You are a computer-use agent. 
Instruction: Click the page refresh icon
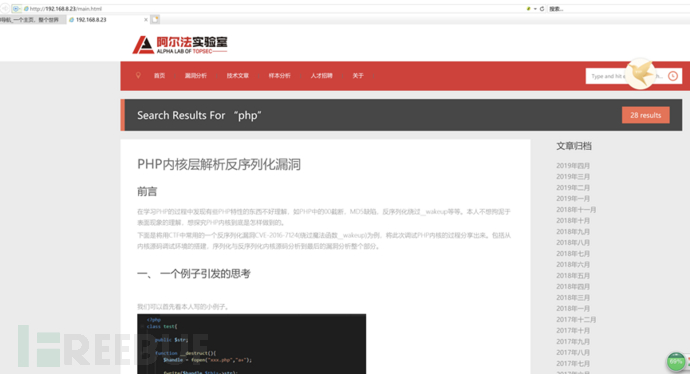coord(542,9)
